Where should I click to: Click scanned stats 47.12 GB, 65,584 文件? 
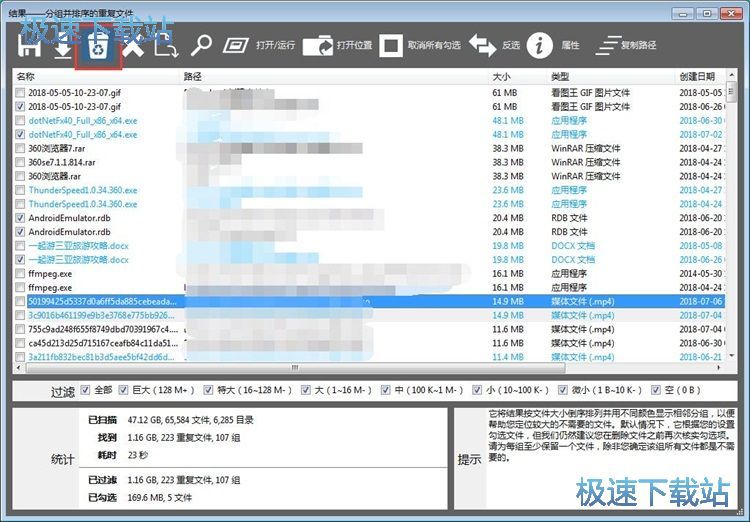[x=191, y=420]
